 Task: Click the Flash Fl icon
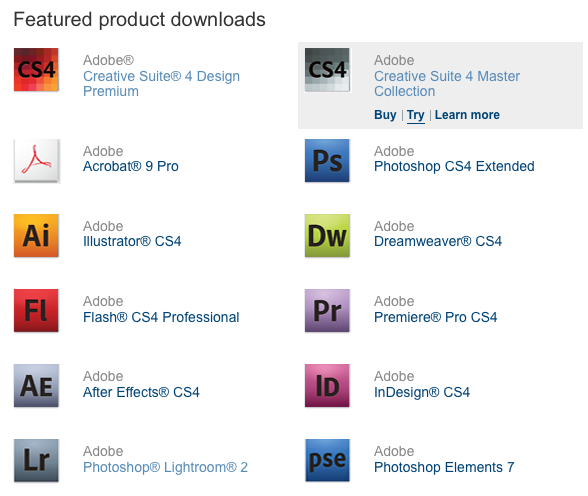click(x=36, y=310)
